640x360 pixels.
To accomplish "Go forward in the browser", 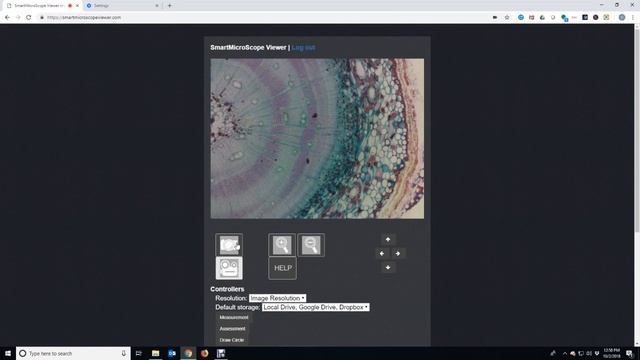I will pos(18,18).
